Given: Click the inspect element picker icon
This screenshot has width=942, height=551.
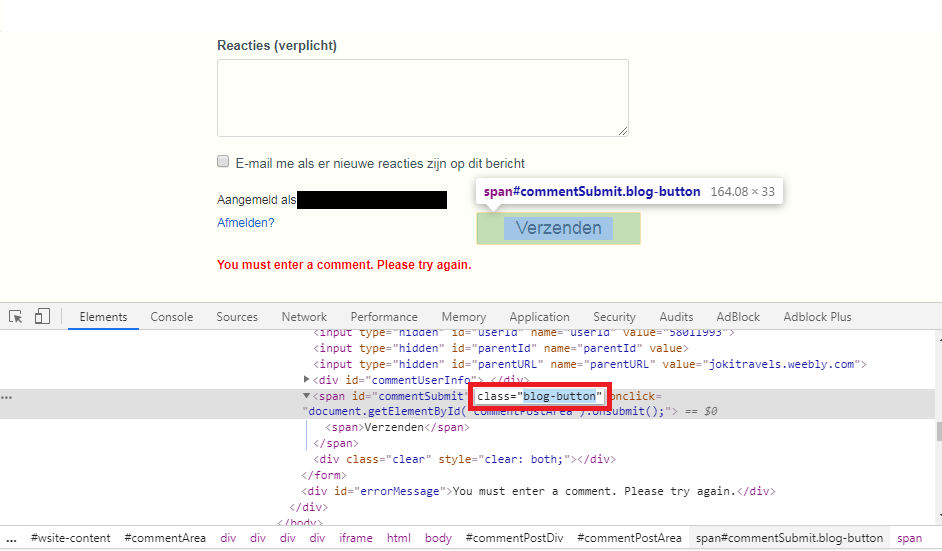Looking at the screenshot, I should tap(16, 317).
